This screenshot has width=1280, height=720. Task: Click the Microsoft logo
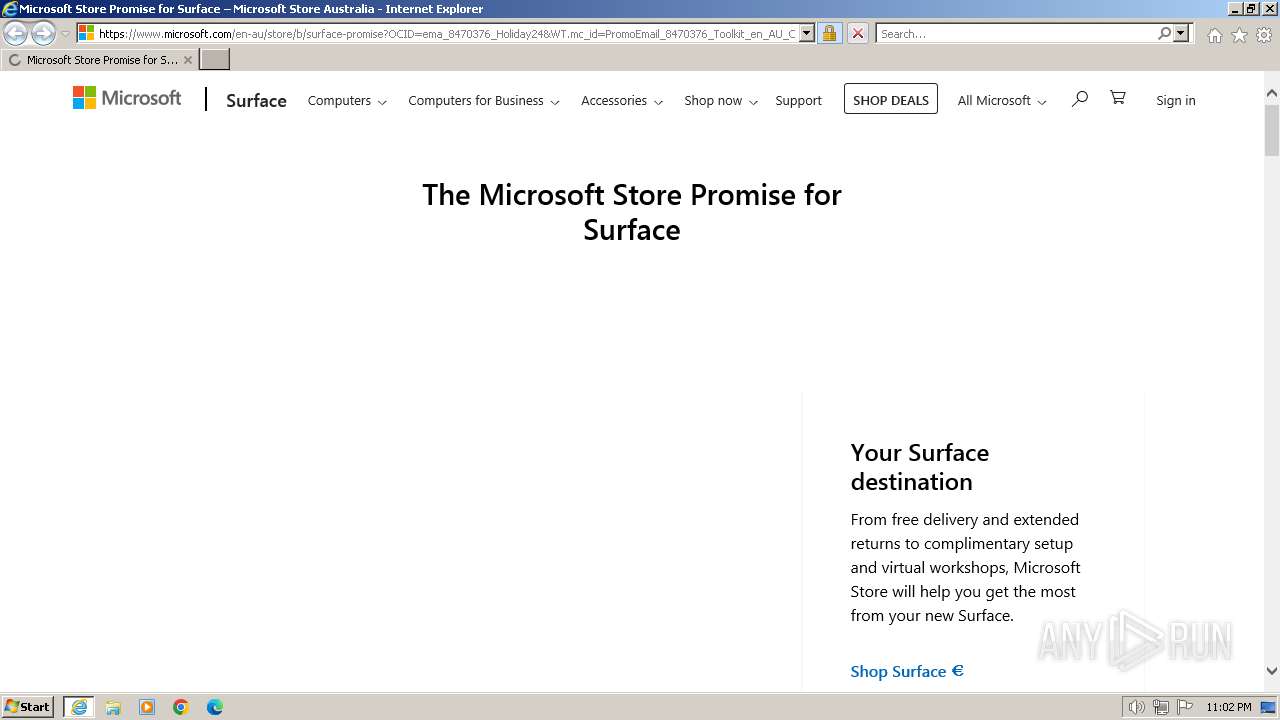point(127,98)
